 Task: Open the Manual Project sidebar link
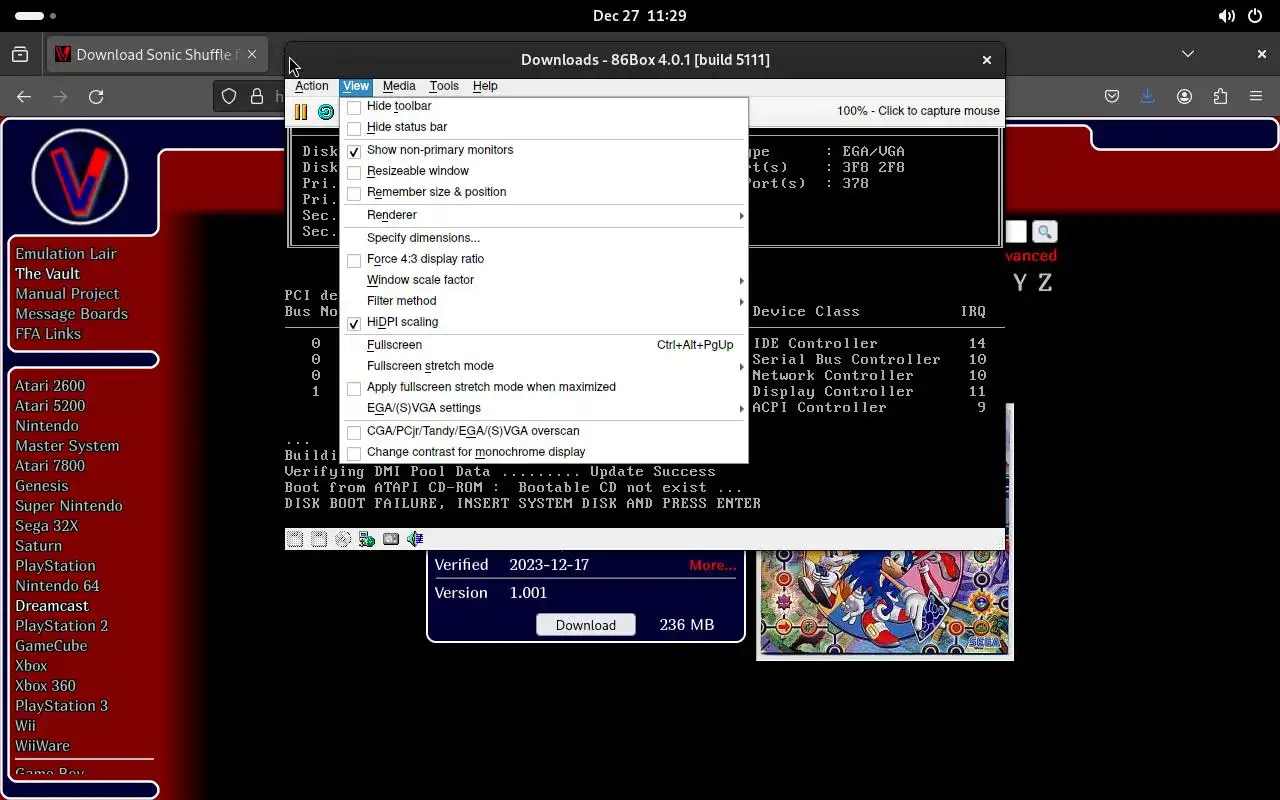[x=67, y=294]
